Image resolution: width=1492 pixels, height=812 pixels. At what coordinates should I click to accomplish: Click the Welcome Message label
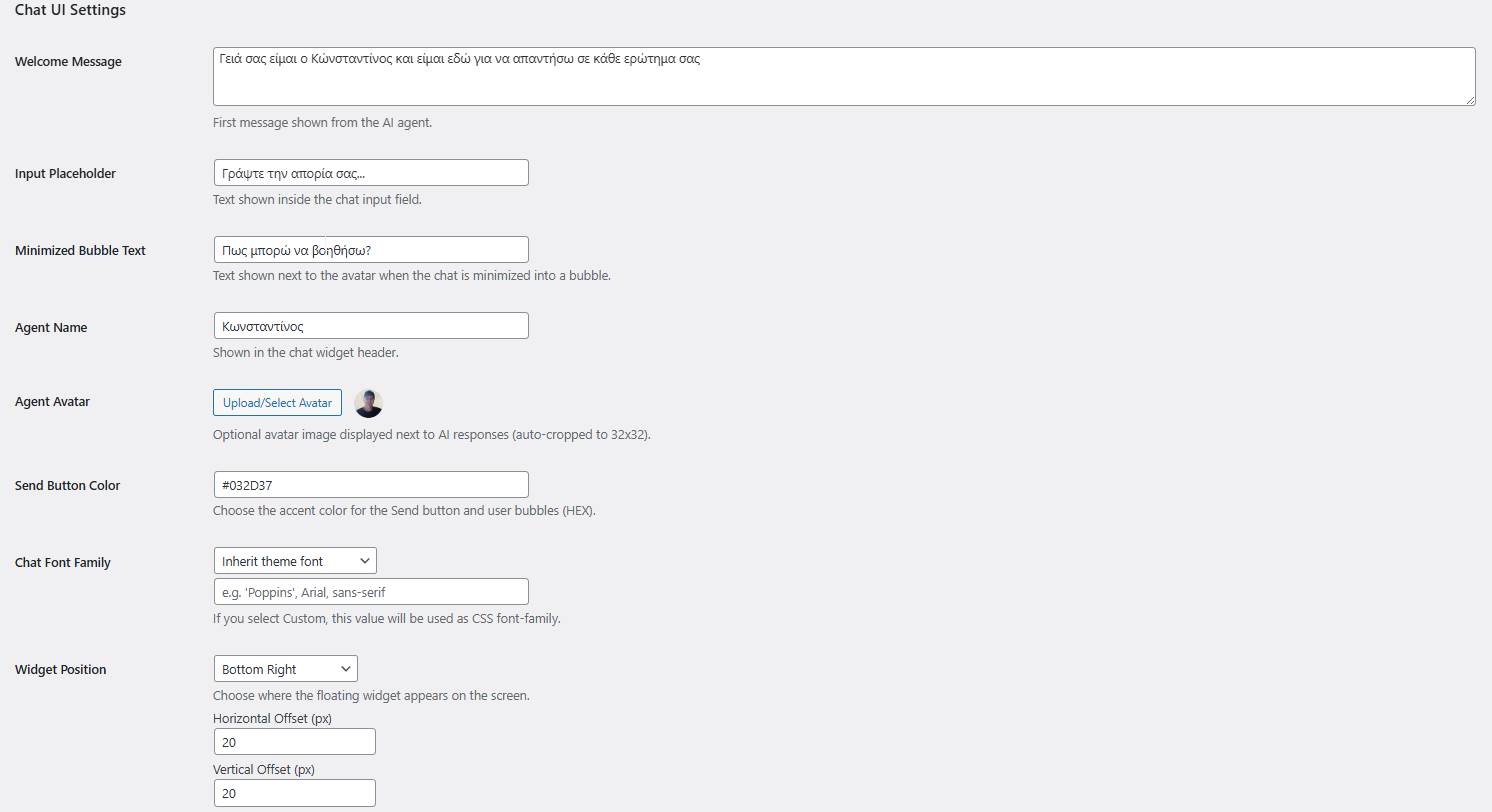point(68,62)
